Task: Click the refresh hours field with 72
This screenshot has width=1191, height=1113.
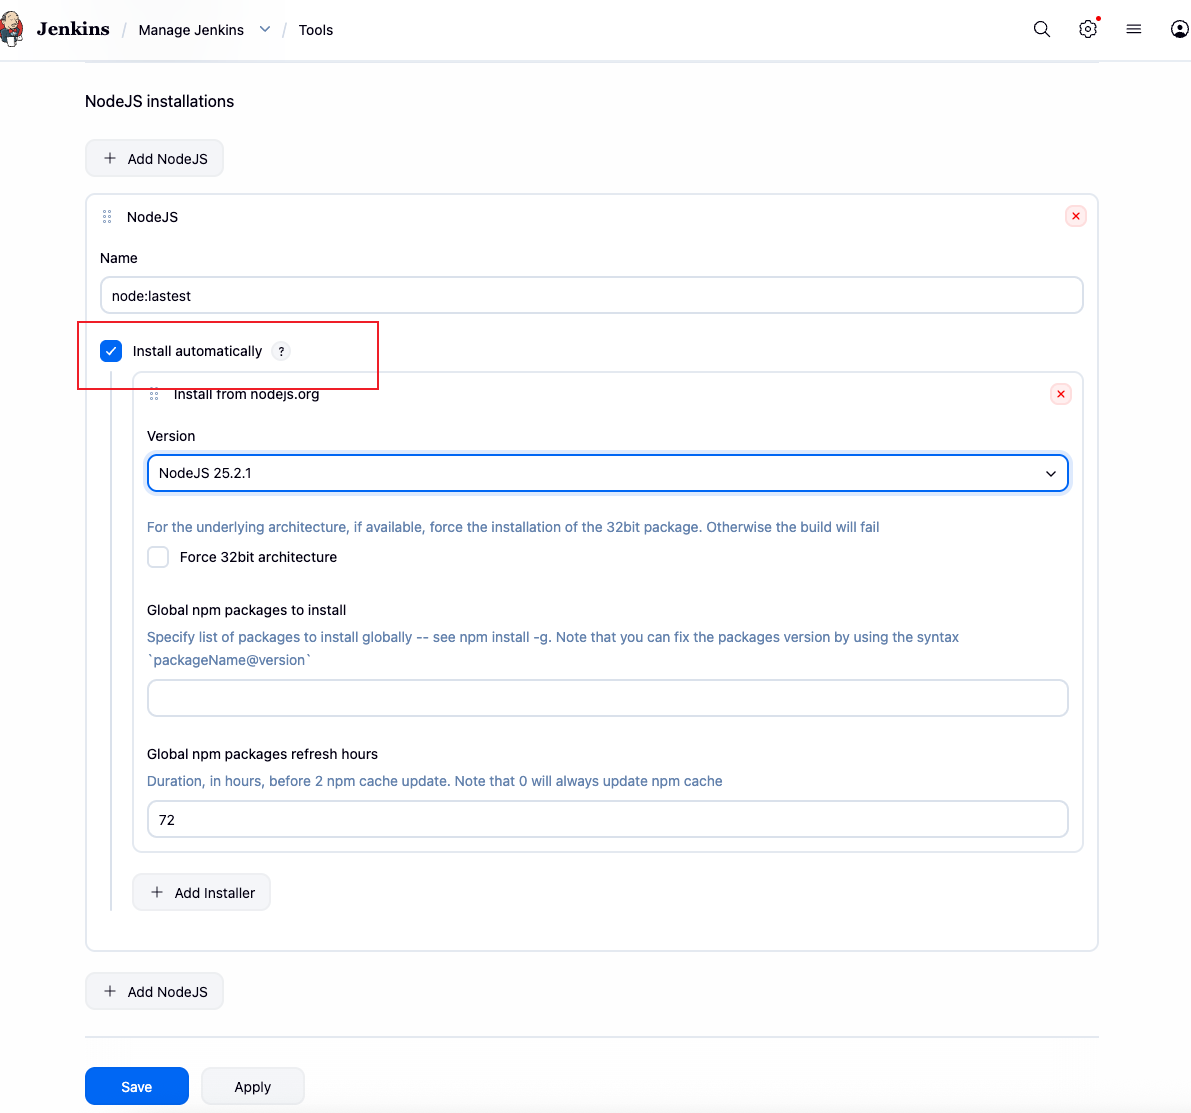Action: [x=608, y=820]
